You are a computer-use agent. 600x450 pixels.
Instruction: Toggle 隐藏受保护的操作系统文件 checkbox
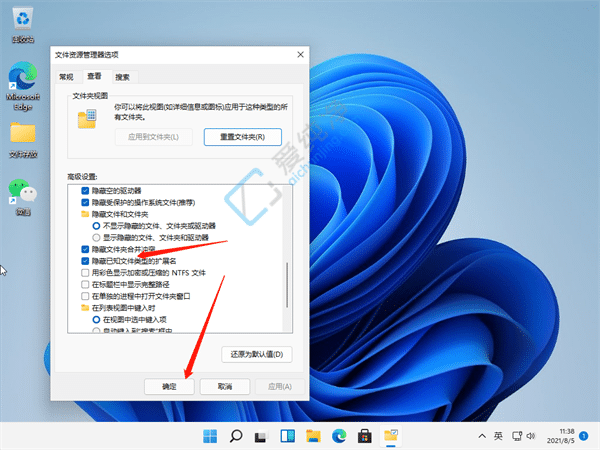(85, 202)
